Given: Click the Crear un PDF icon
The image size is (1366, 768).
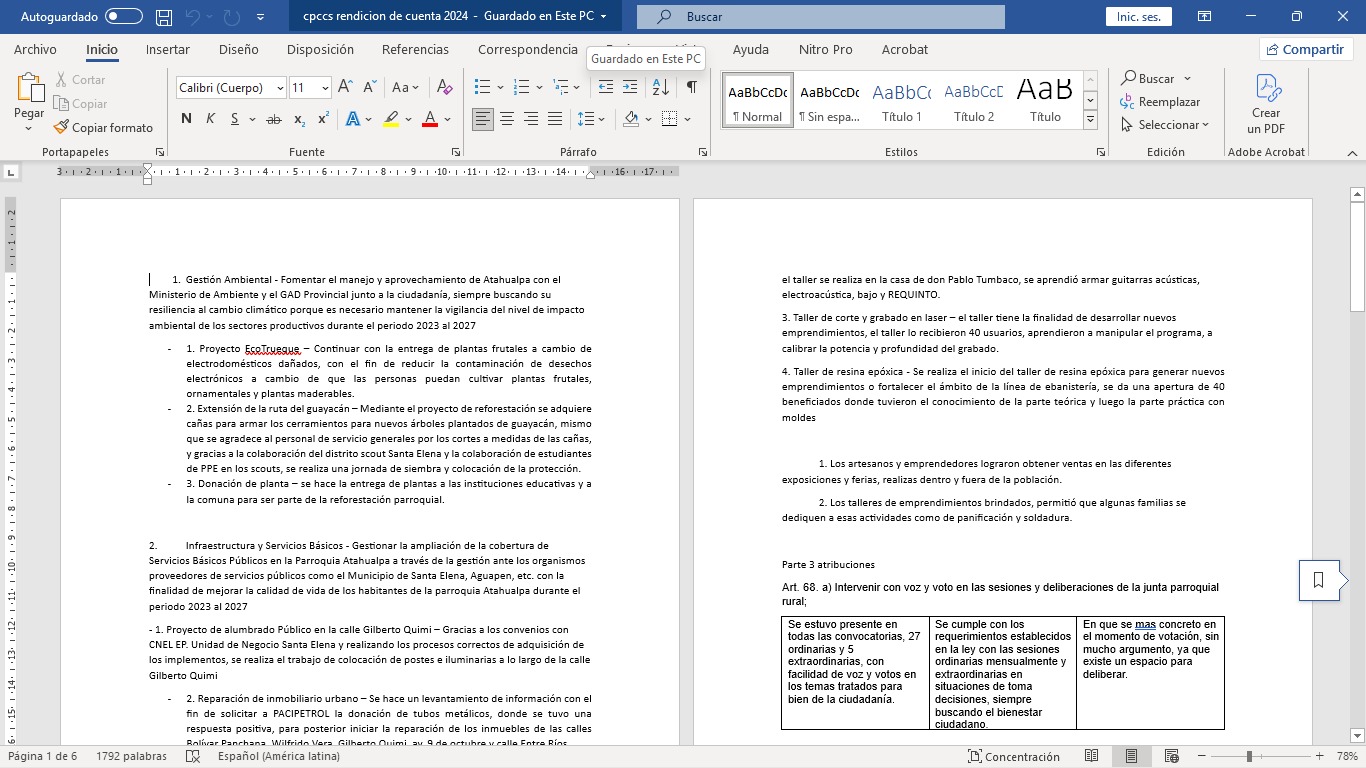Looking at the screenshot, I should pos(1266,103).
